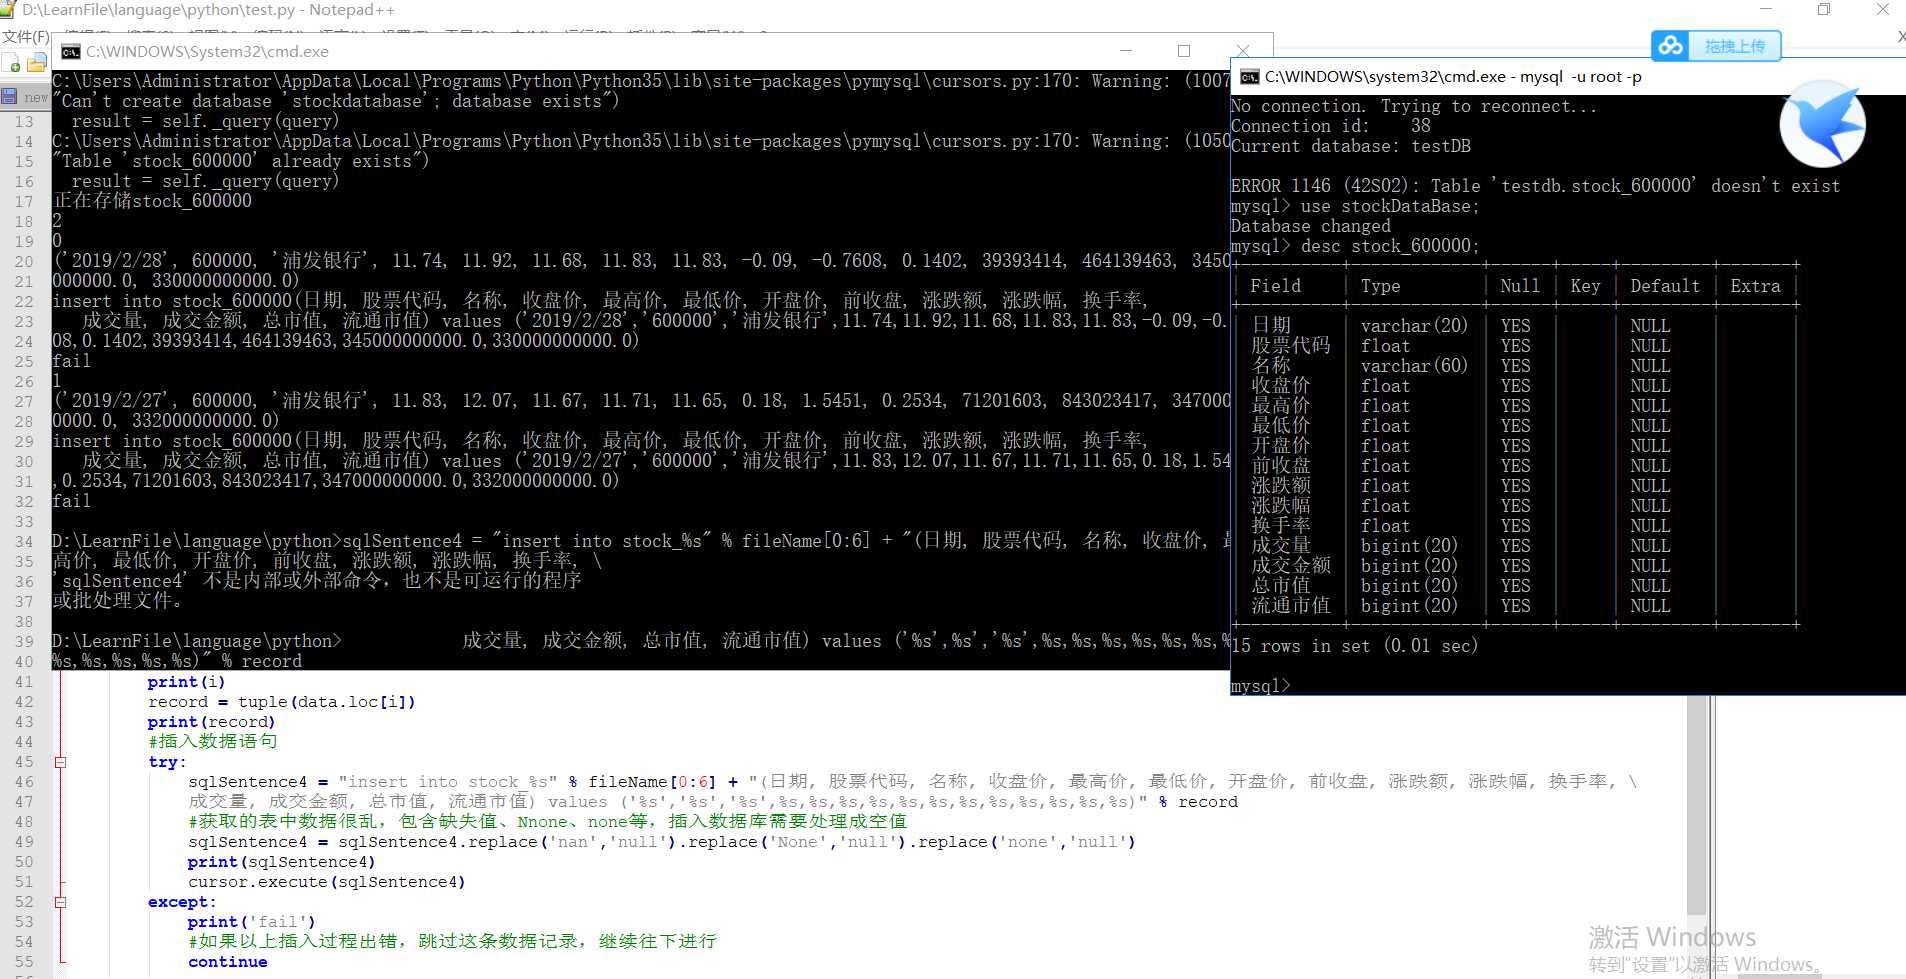
Task: Collapse the try block fold marker at line 45
Action: tap(60, 762)
